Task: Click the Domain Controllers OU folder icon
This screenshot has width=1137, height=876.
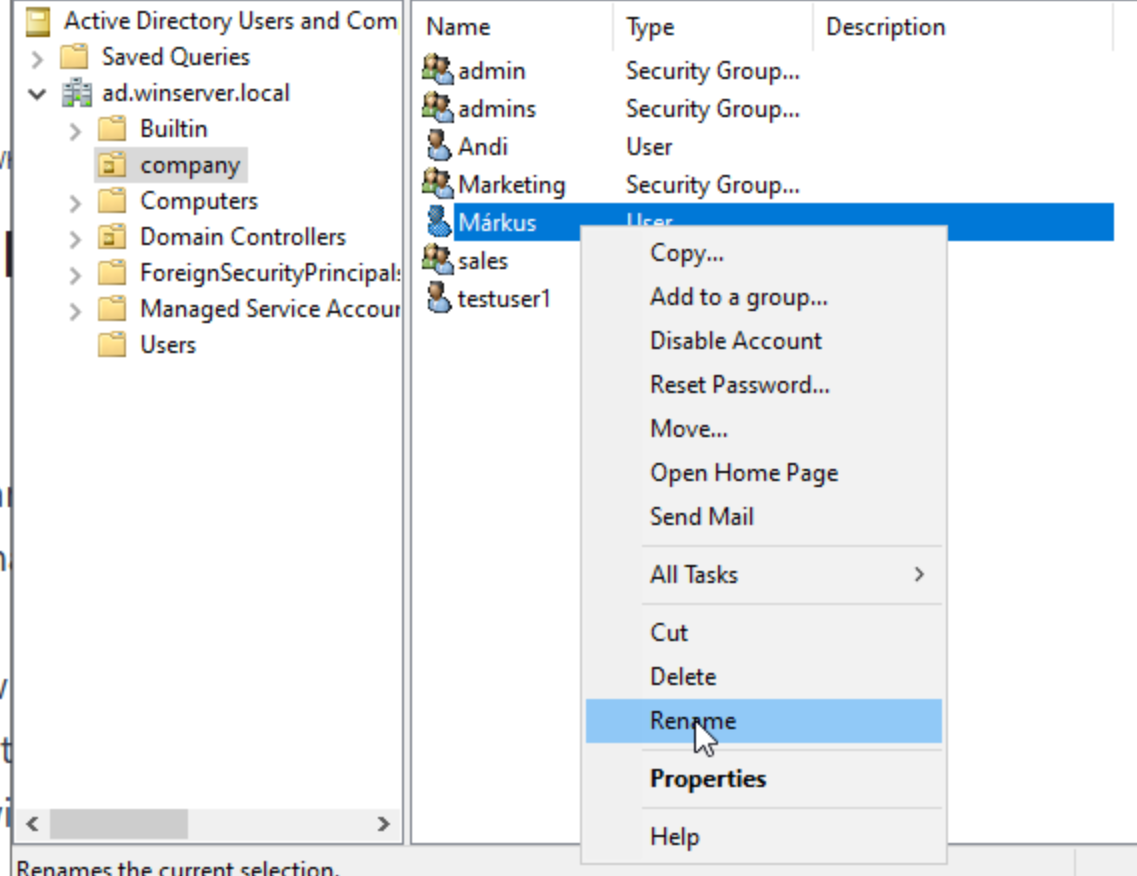Action: click(113, 237)
